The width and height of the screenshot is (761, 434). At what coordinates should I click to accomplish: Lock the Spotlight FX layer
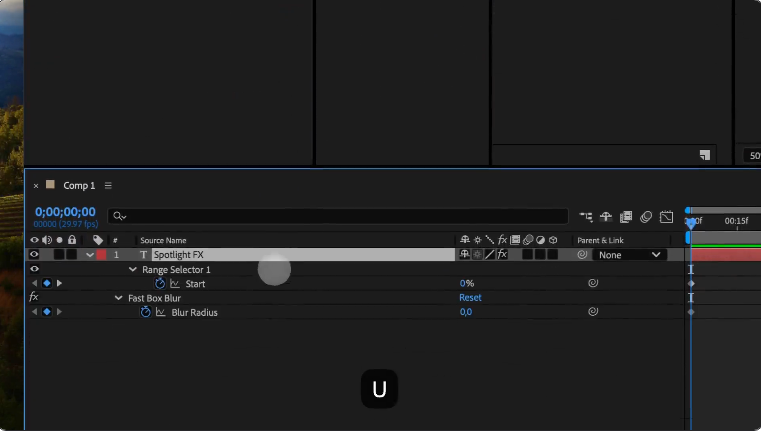pos(72,255)
